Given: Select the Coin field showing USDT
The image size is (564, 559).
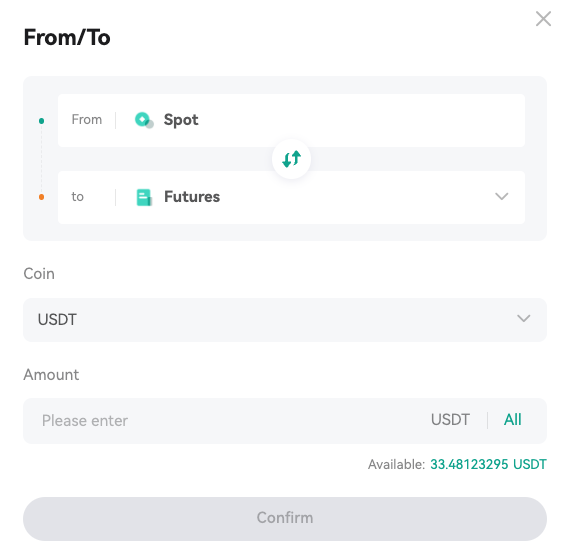Looking at the screenshot, I should (285, 320).
